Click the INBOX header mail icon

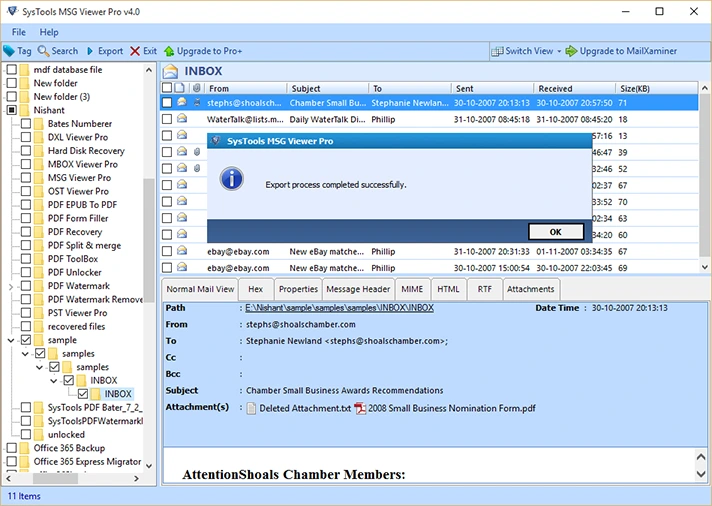[171, 71]
